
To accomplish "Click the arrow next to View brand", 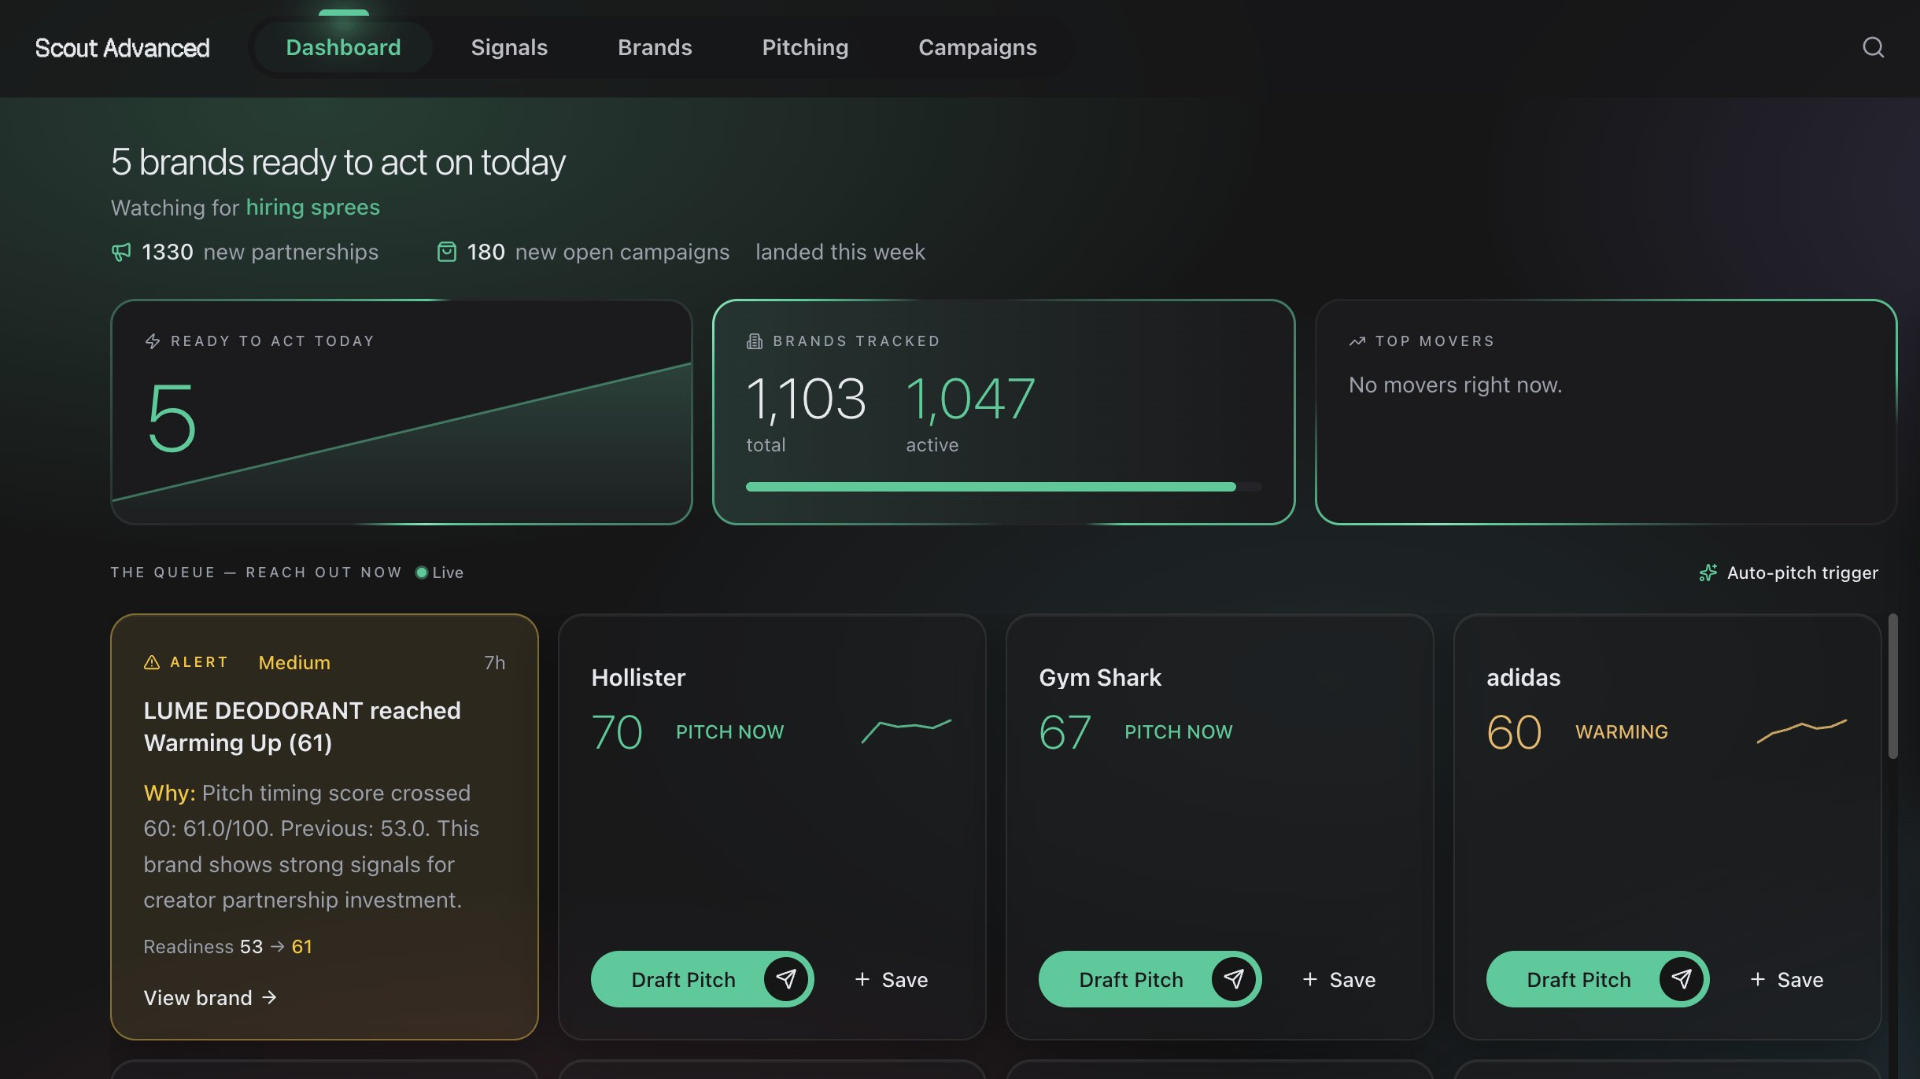I will point(269,998).
